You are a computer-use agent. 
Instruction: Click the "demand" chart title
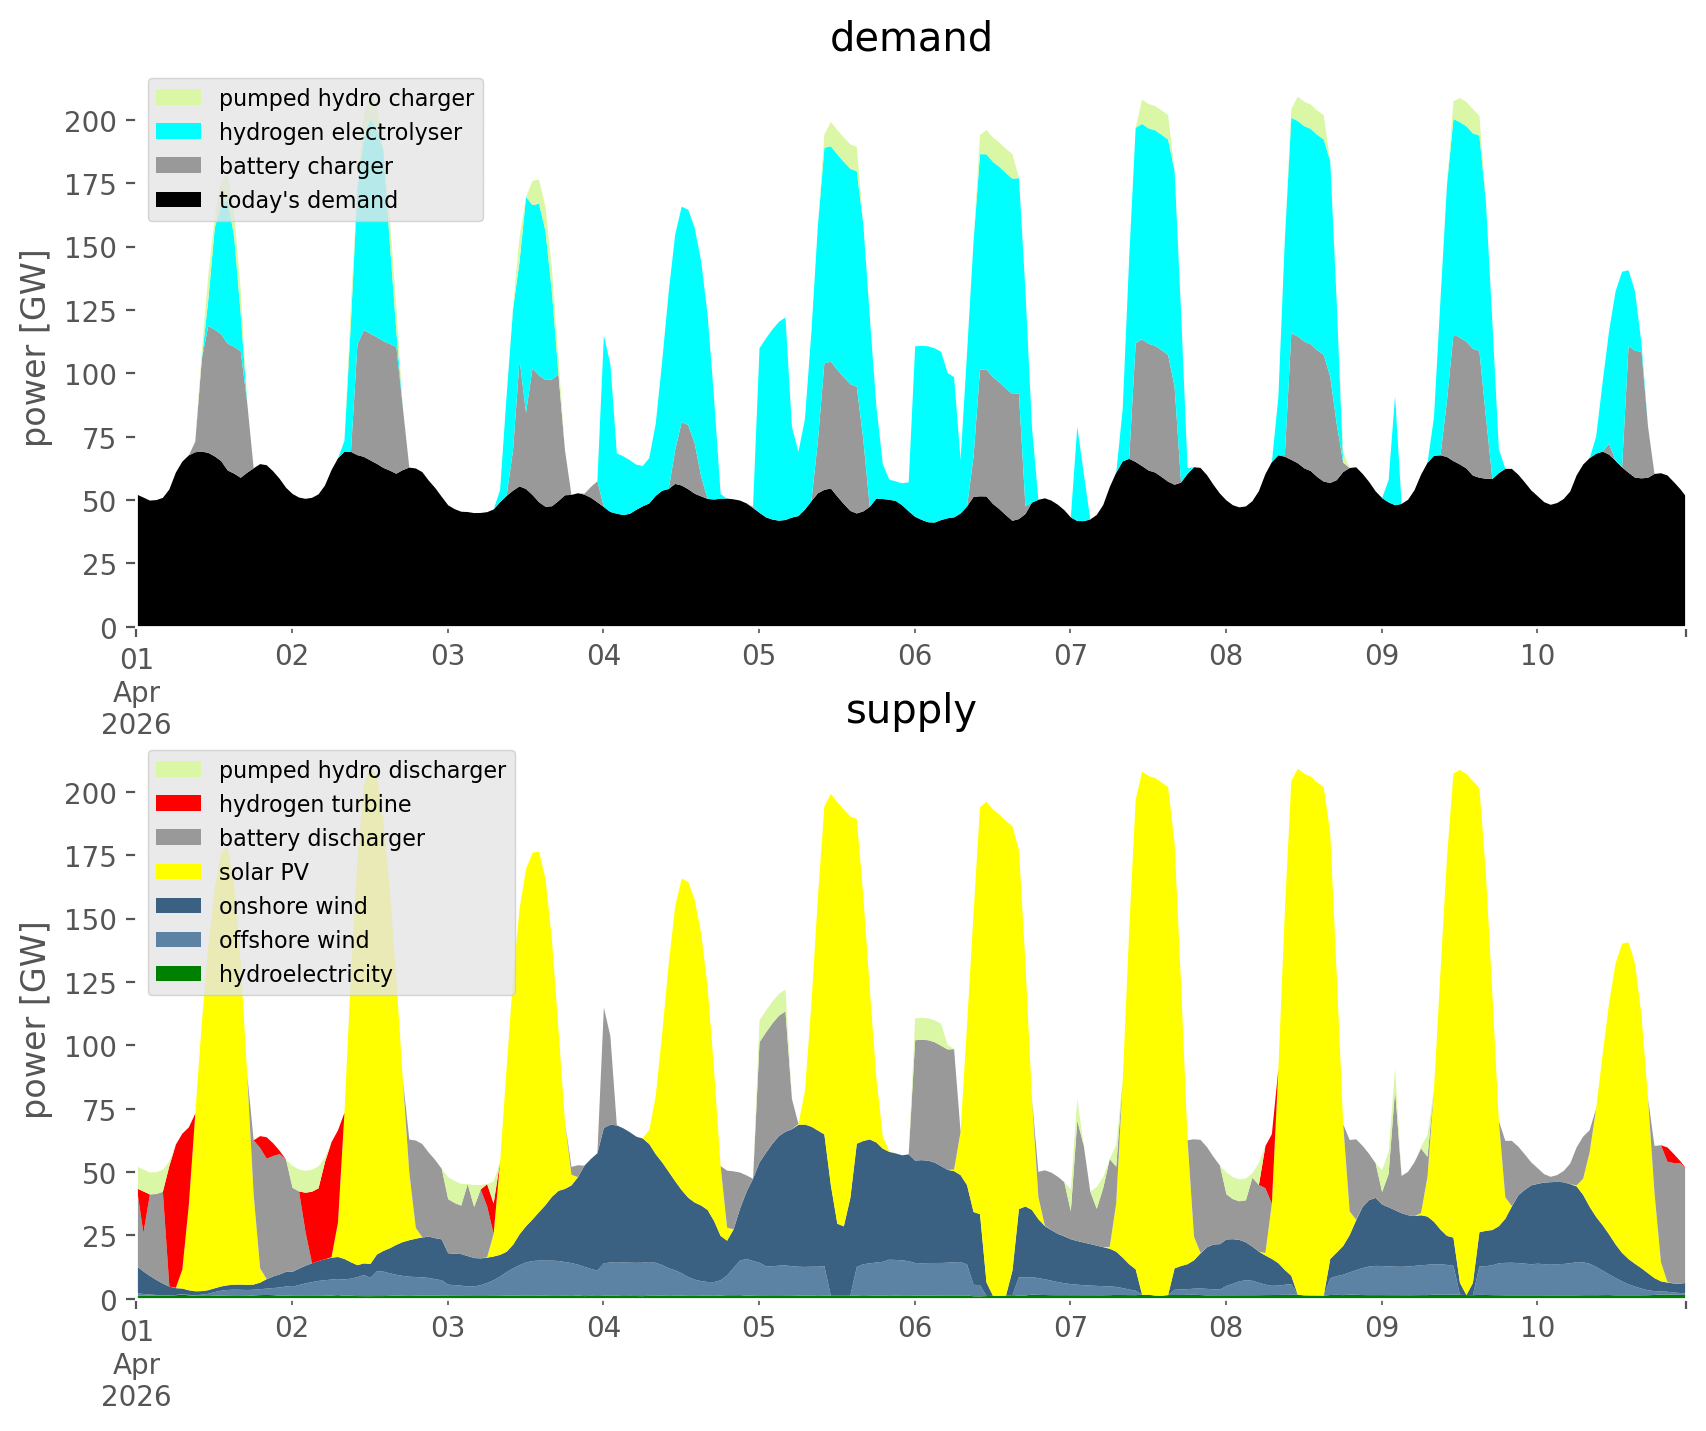[910, 38]
